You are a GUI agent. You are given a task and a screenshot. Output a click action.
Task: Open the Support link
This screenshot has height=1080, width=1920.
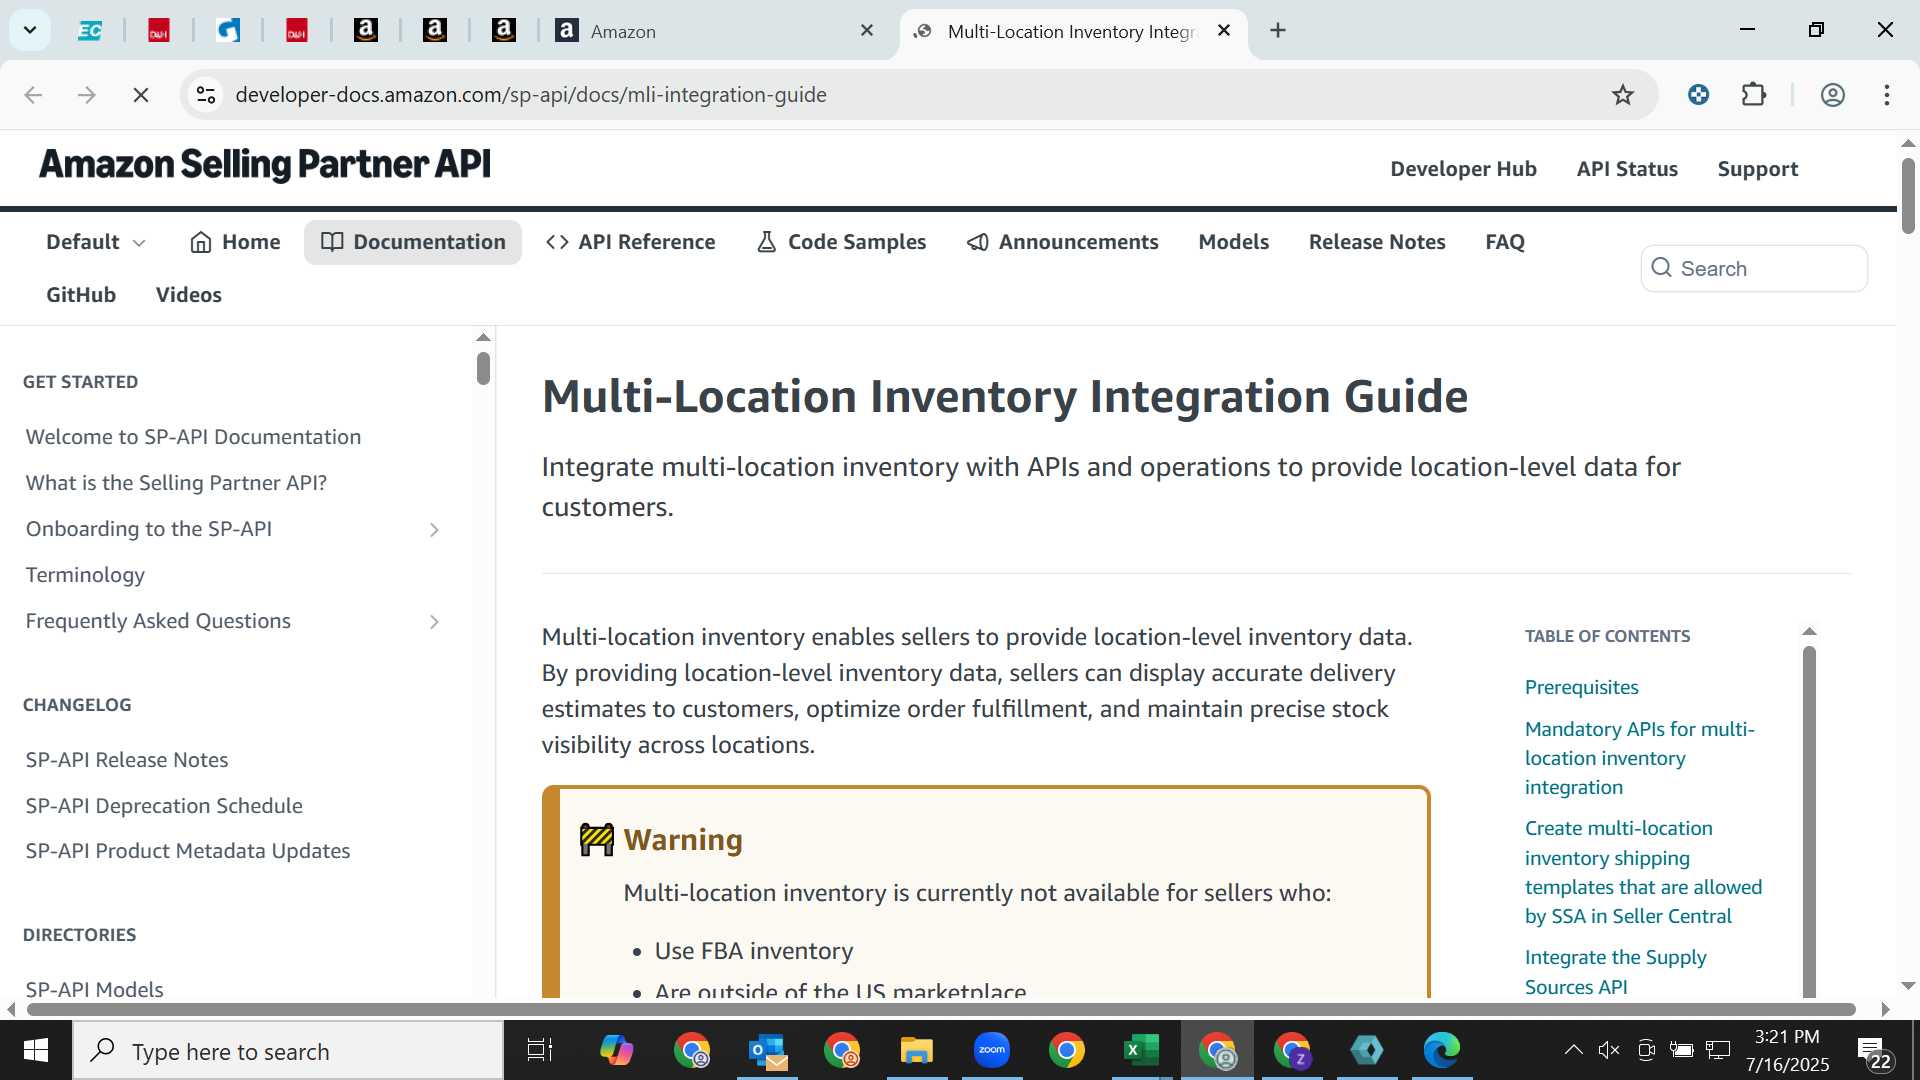[1758, 169]
